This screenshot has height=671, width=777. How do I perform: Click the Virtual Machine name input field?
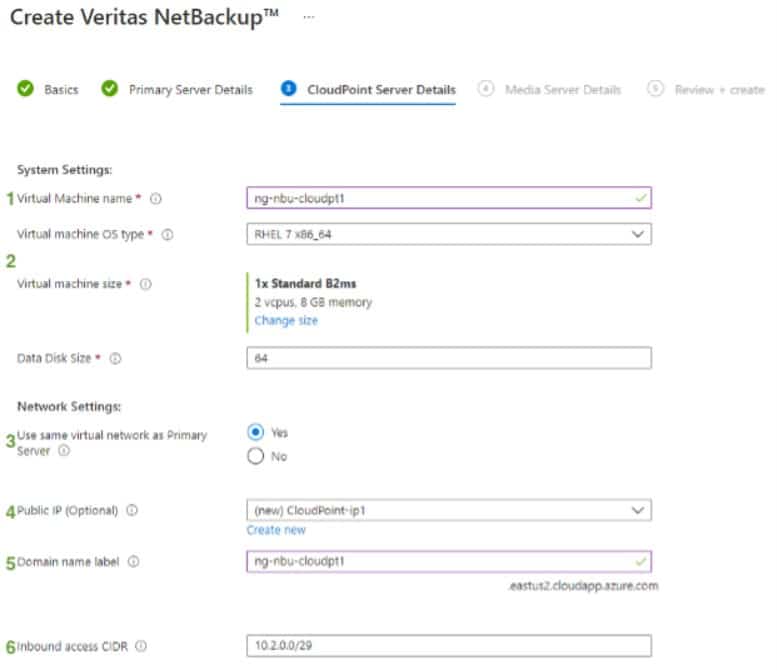(x=449, y=198)
